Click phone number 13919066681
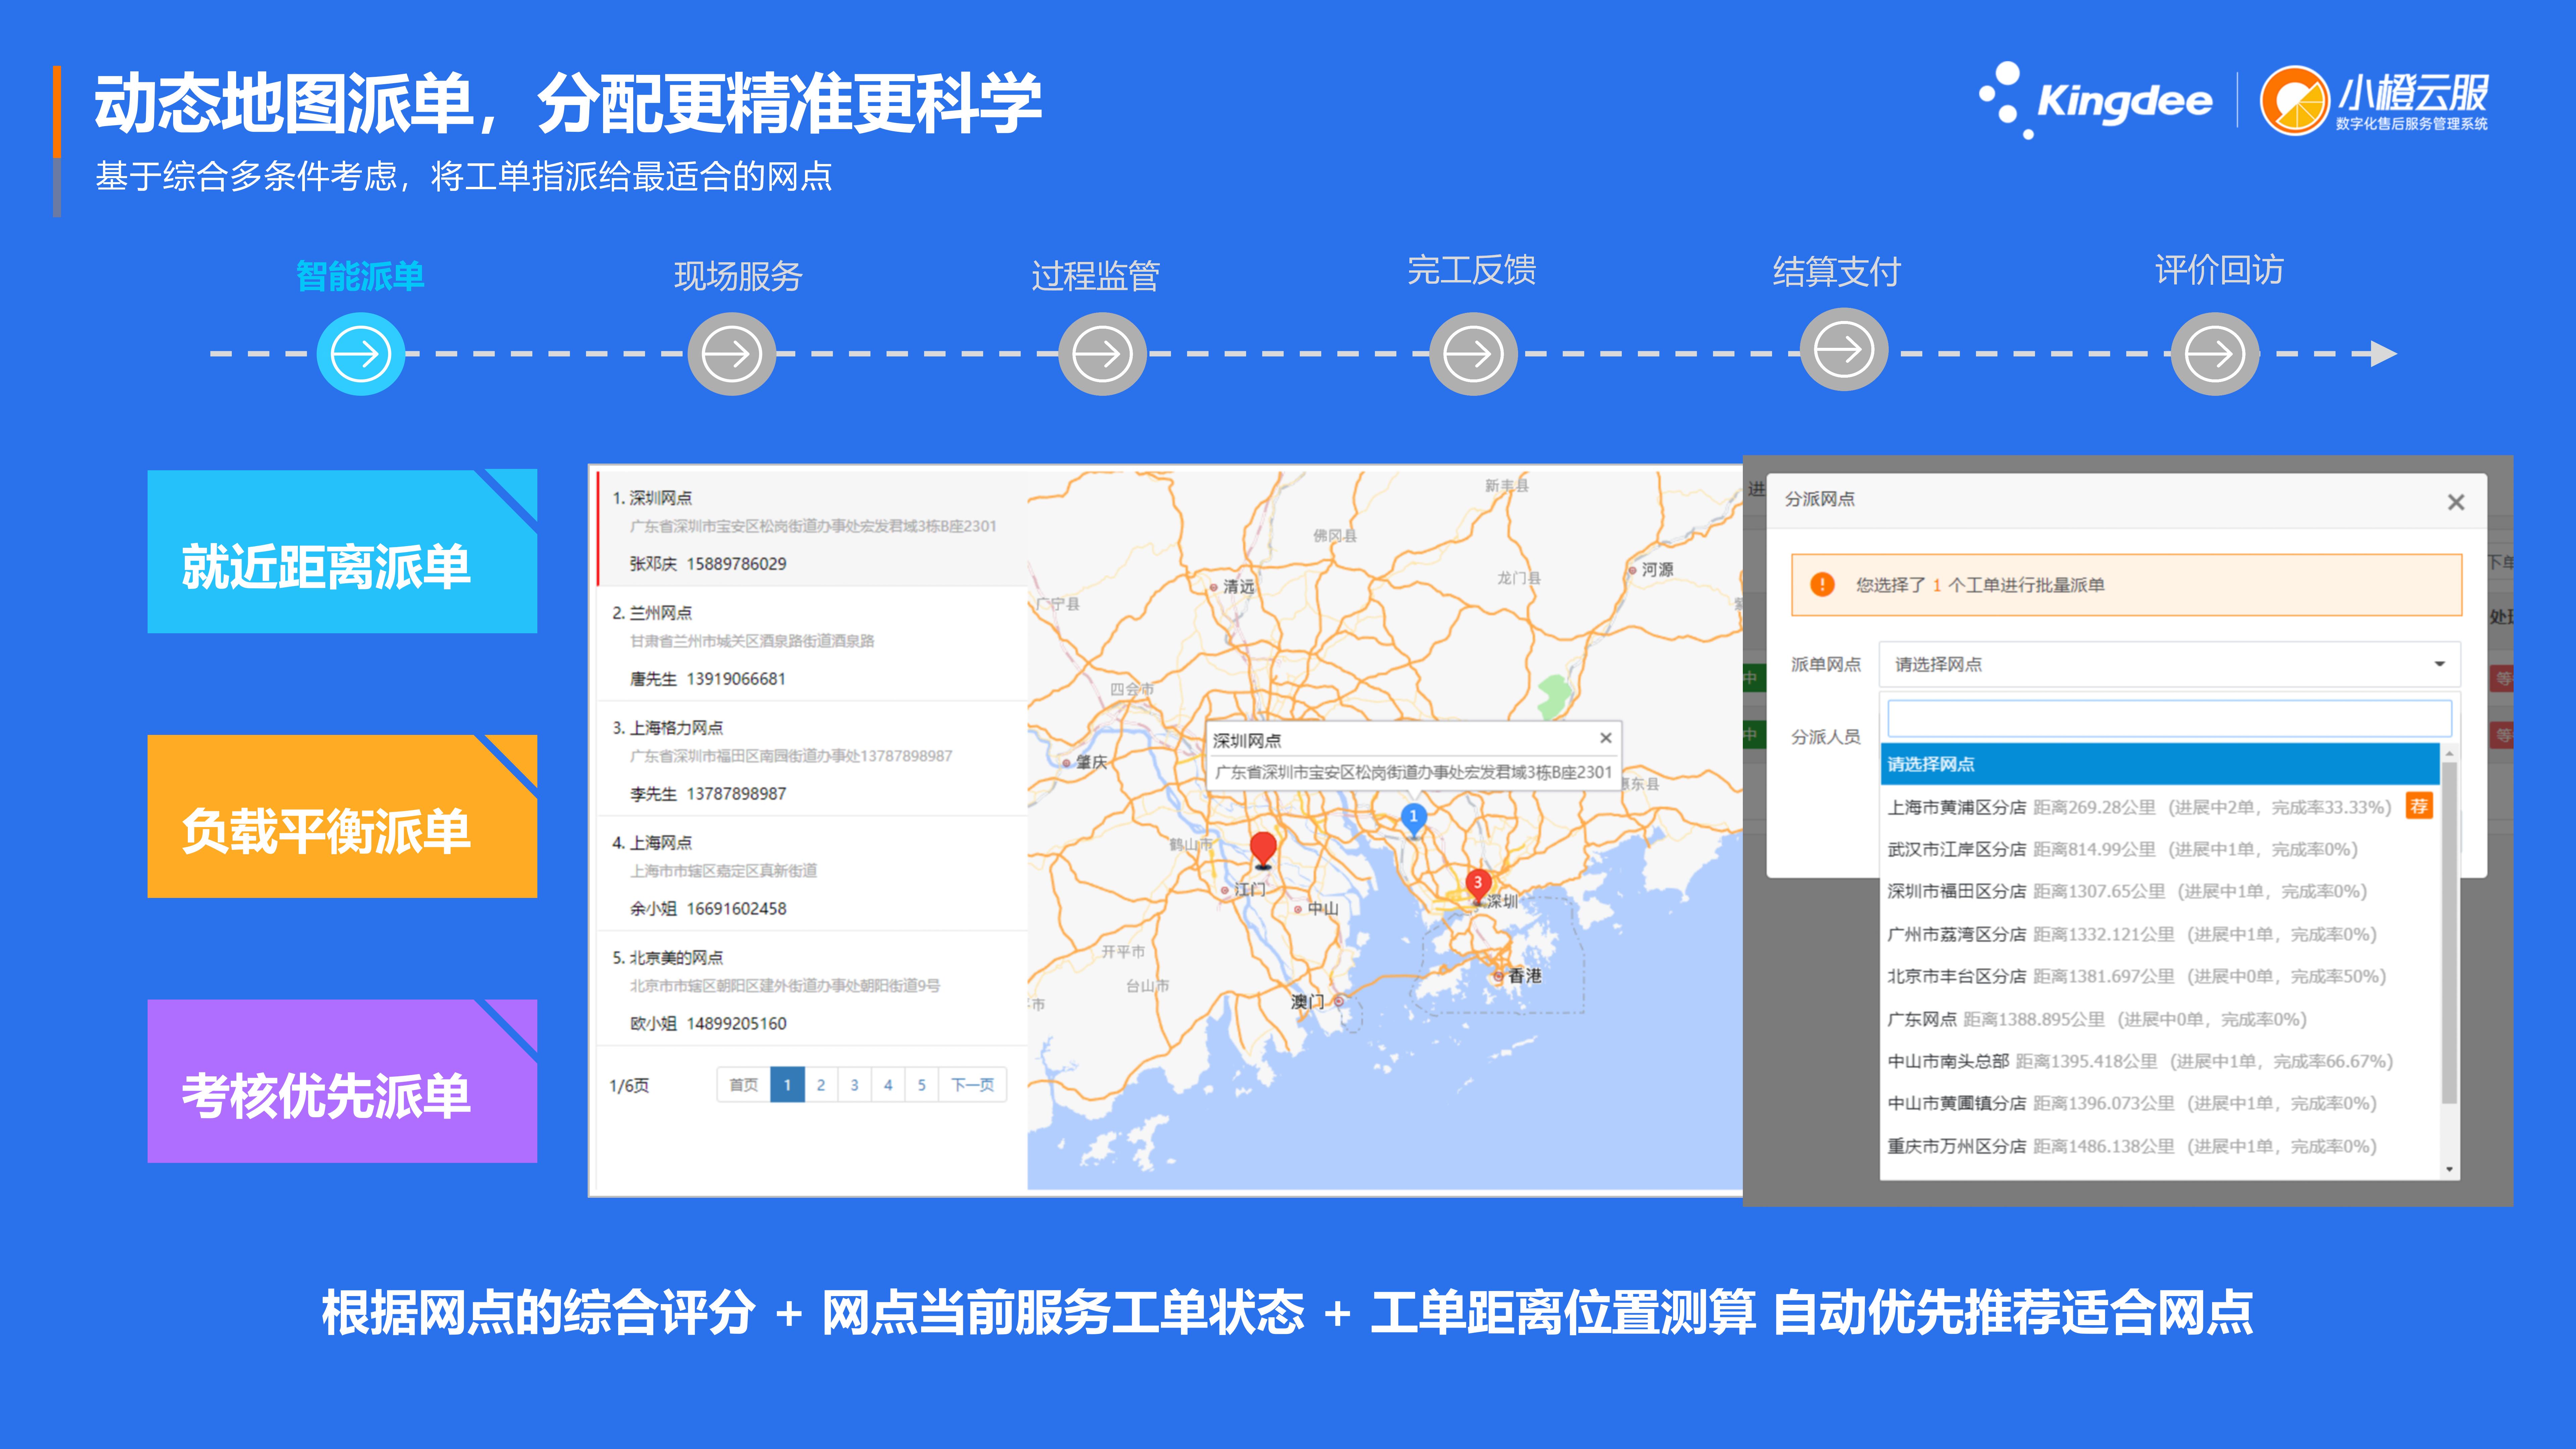 point(736,679)
